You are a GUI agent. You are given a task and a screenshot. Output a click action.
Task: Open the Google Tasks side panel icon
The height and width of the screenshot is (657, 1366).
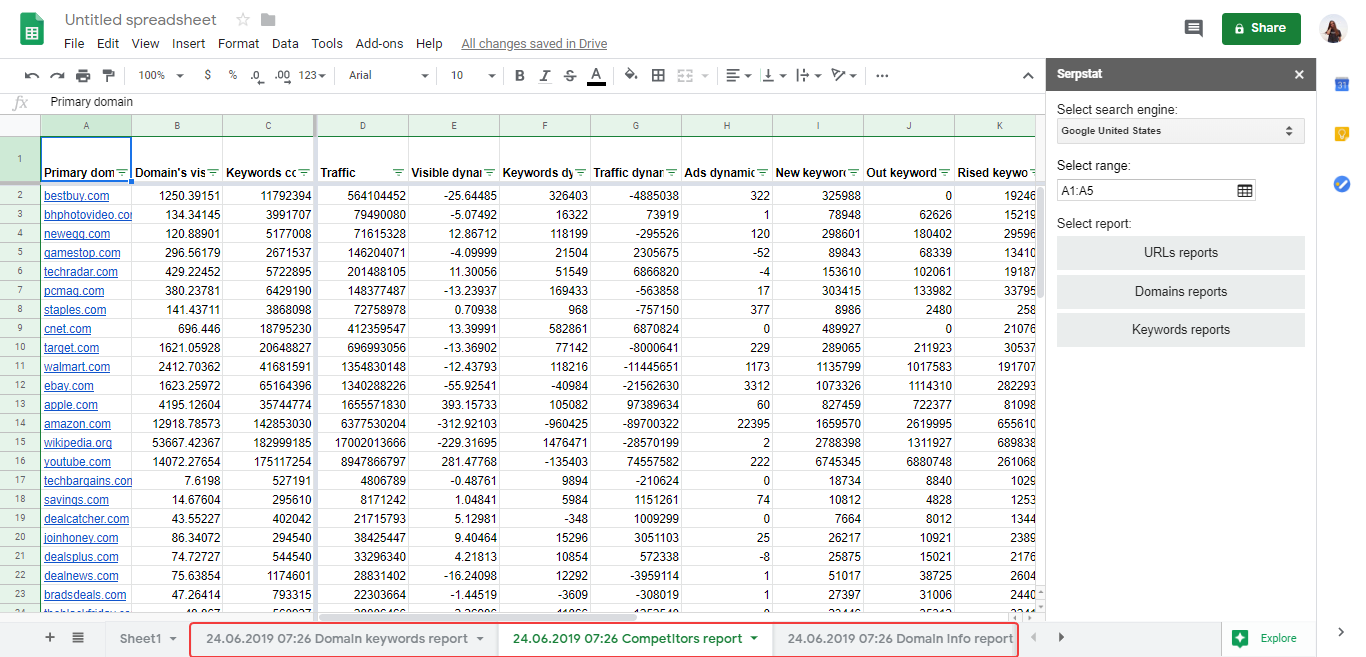[x=1342, y=183]
